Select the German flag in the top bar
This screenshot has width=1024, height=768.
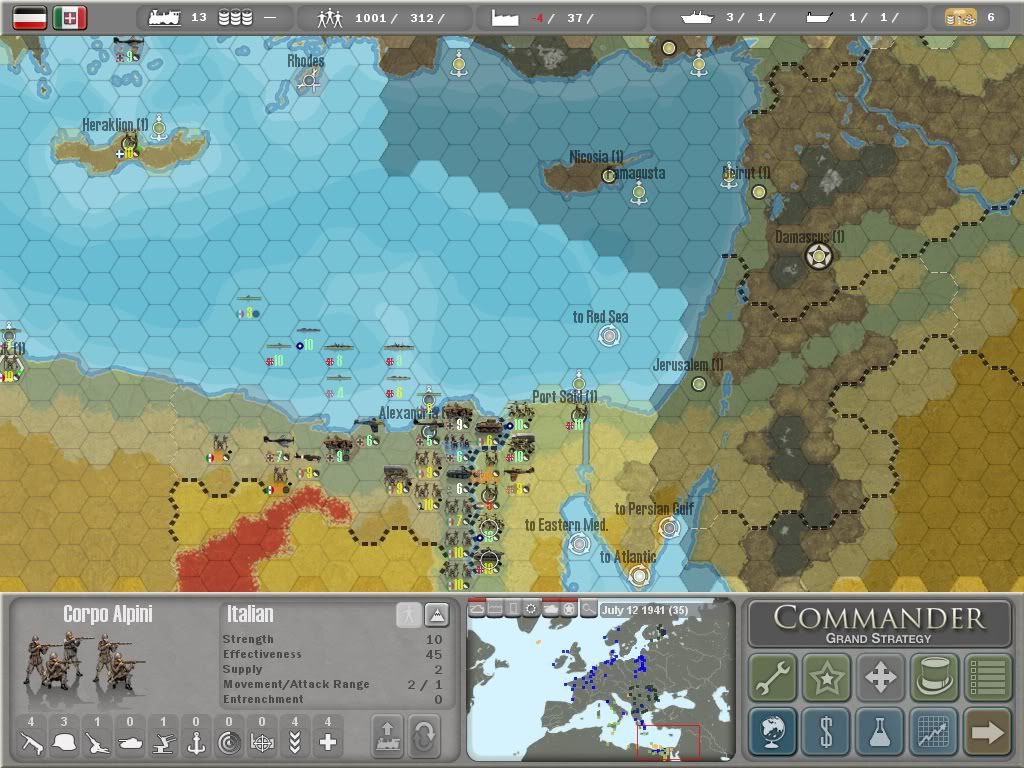30,18
